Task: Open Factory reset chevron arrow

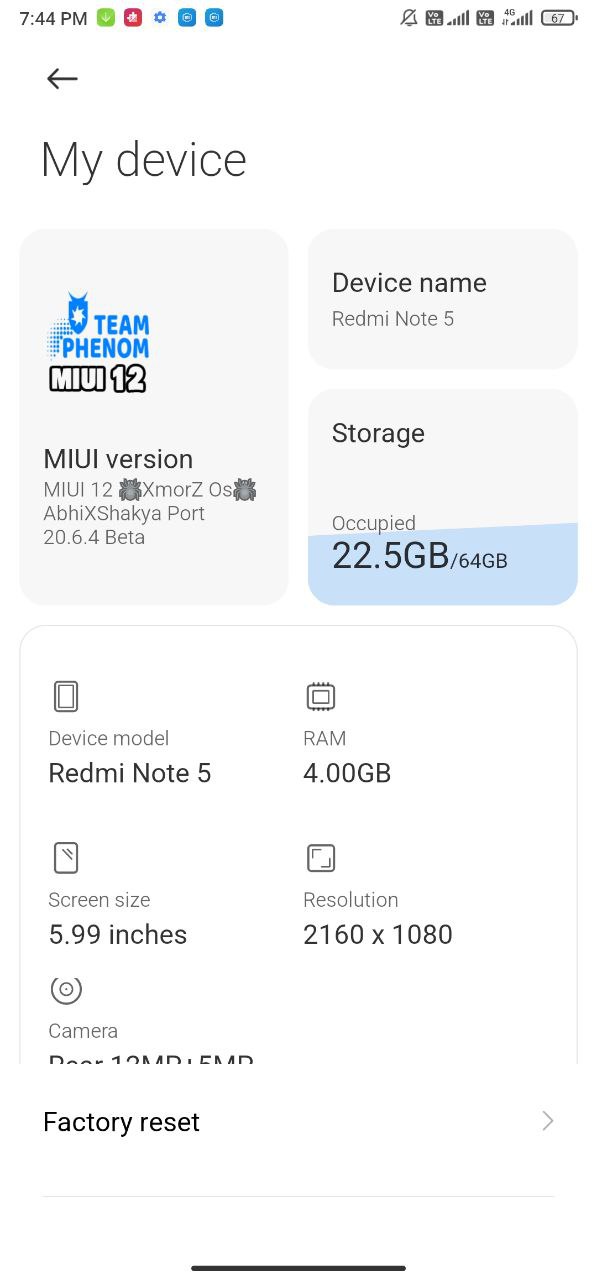Action: [547, 1121]
